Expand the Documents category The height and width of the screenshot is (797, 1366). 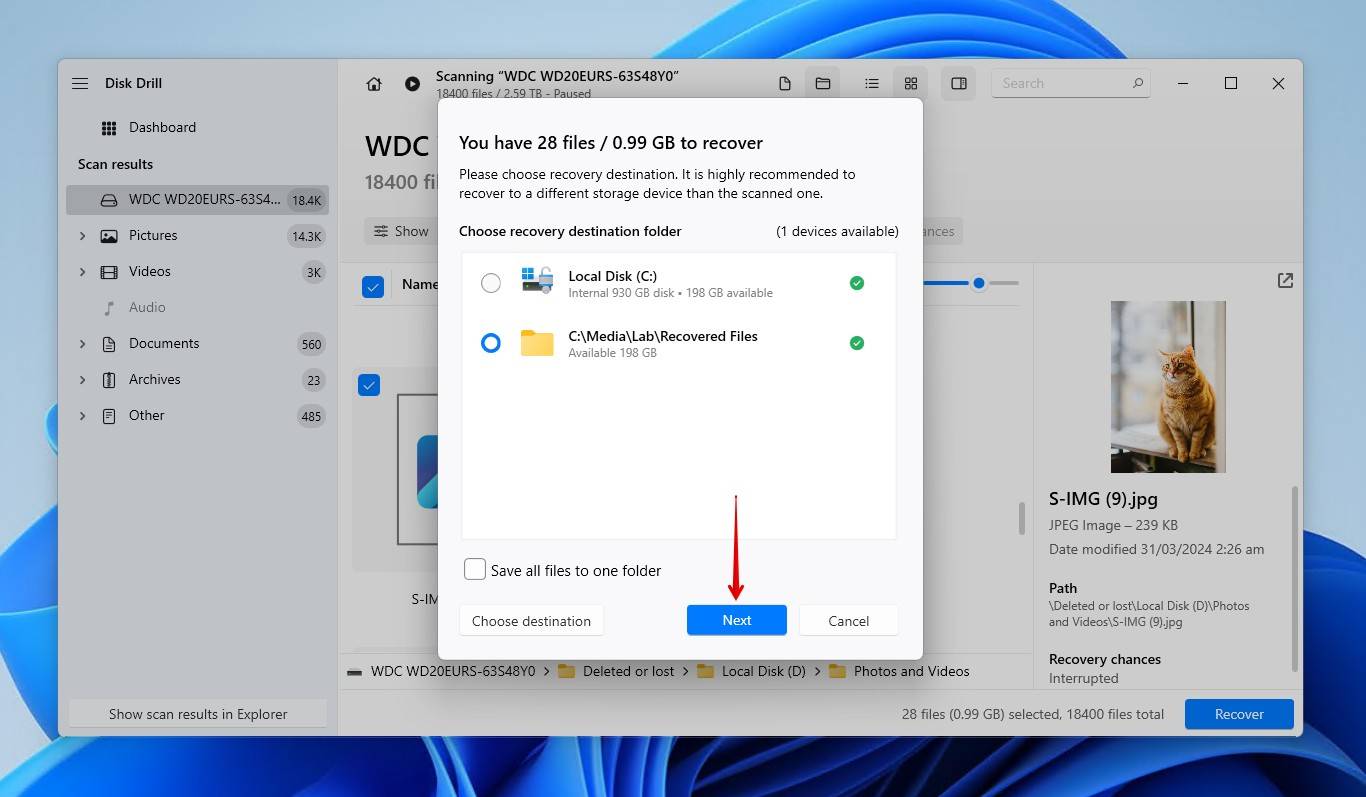pos(82,344)
